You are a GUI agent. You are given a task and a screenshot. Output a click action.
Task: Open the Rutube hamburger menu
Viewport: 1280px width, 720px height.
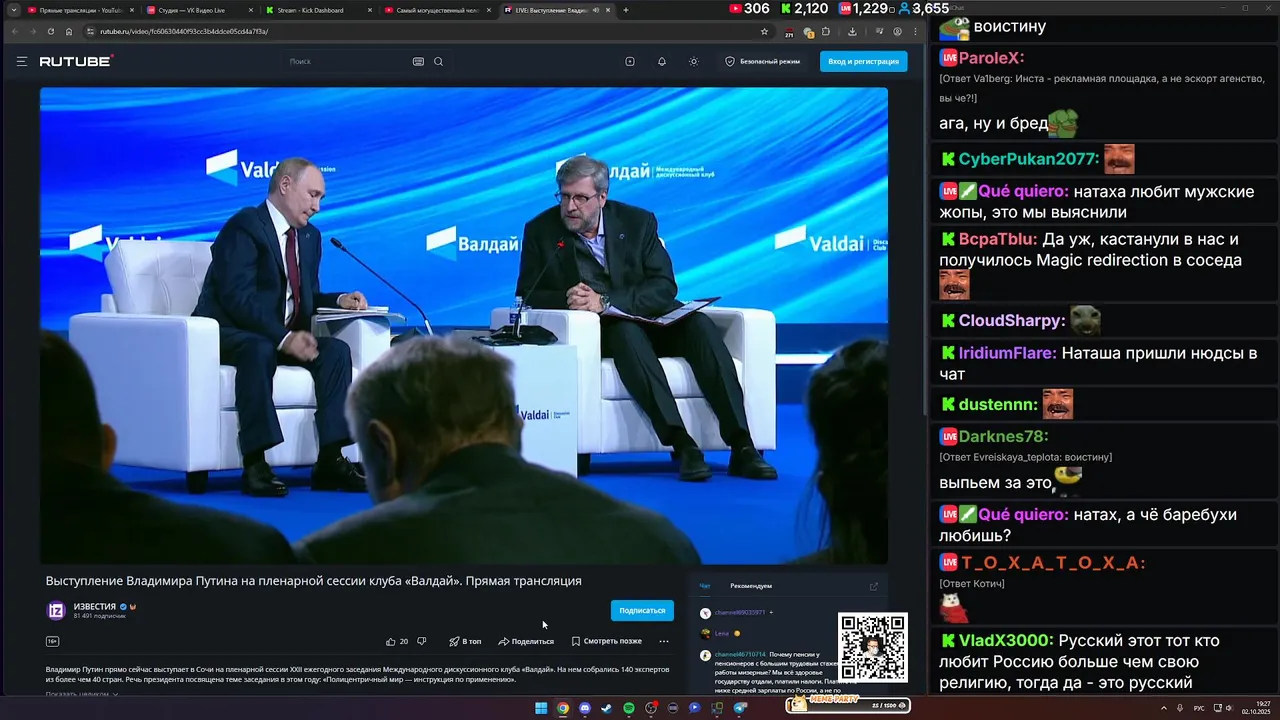click(21, 61)
